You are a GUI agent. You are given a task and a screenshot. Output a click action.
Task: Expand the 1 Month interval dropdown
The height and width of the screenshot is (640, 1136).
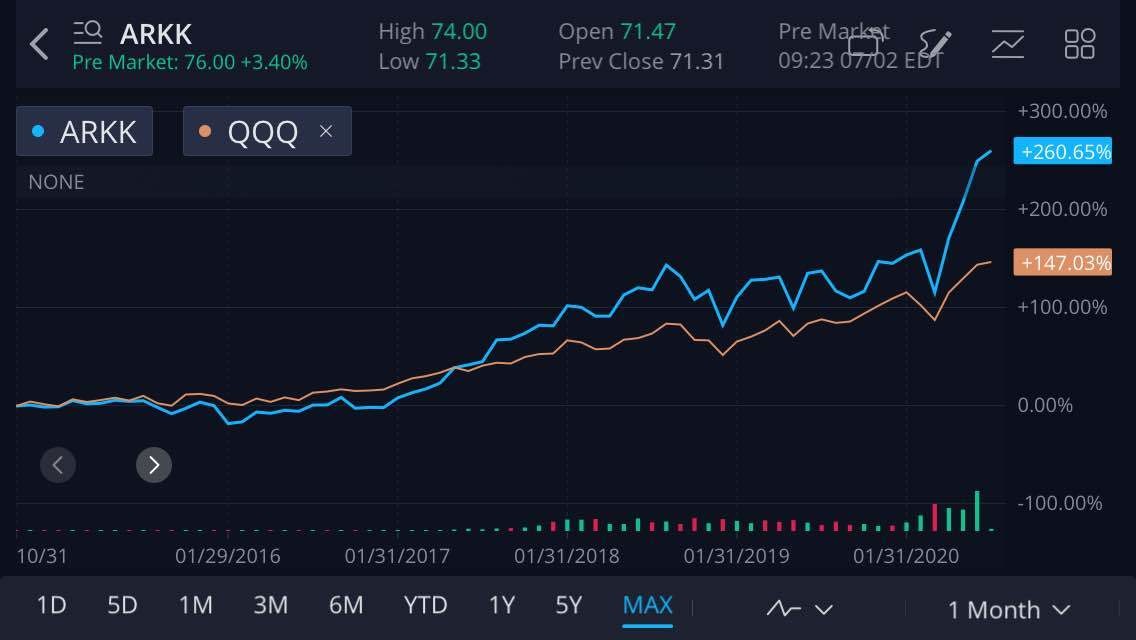[1008, 609]
